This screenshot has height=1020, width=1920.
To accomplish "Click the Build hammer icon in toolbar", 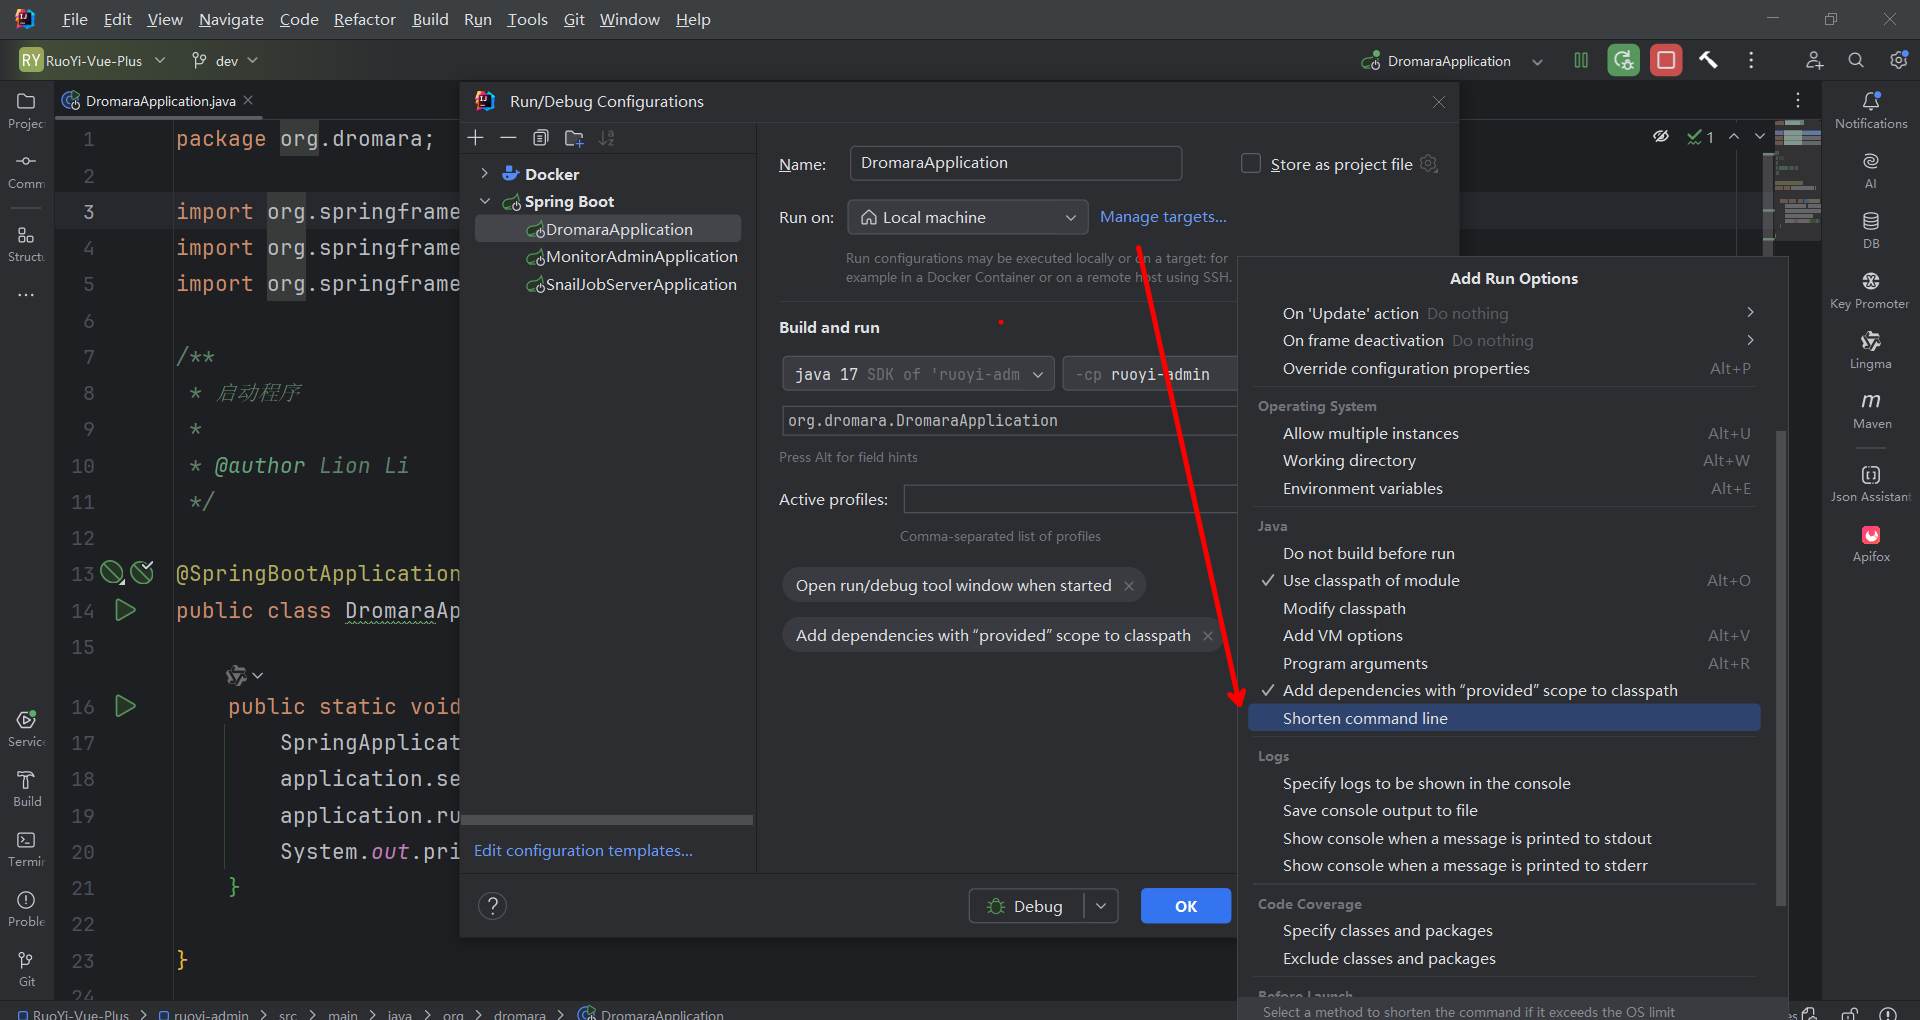I will (1708, 61).
